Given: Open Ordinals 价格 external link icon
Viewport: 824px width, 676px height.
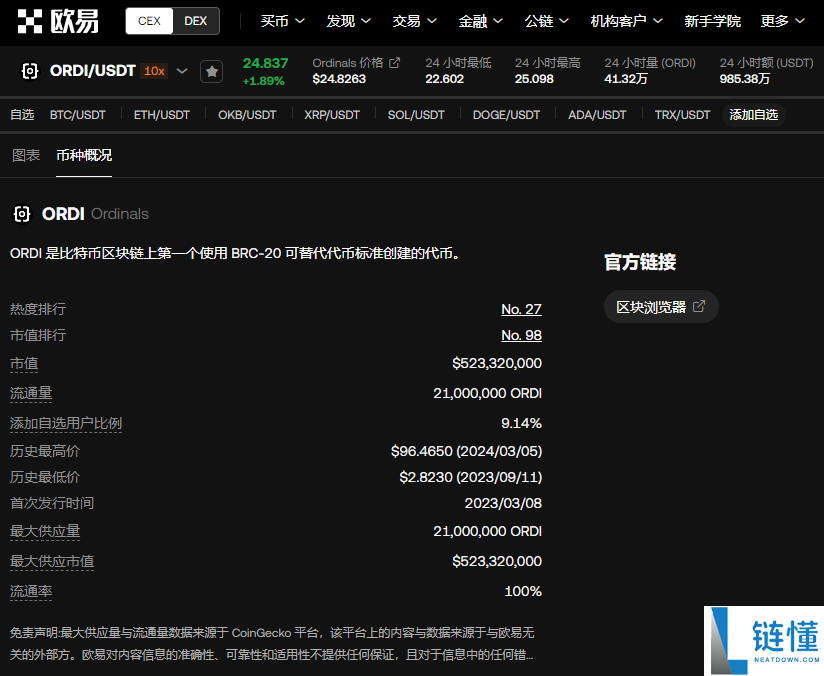Looking at the screenshot, I should 394,63.
